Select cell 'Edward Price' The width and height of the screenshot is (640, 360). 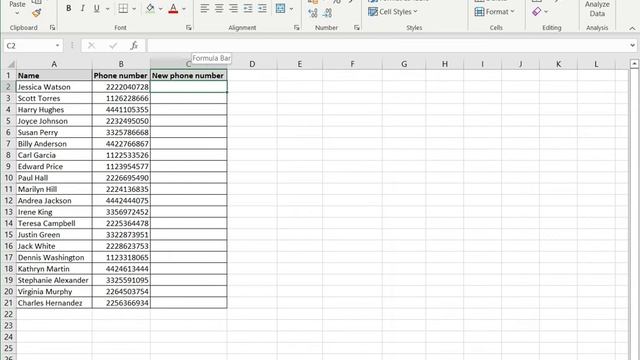tap(54, 167)
